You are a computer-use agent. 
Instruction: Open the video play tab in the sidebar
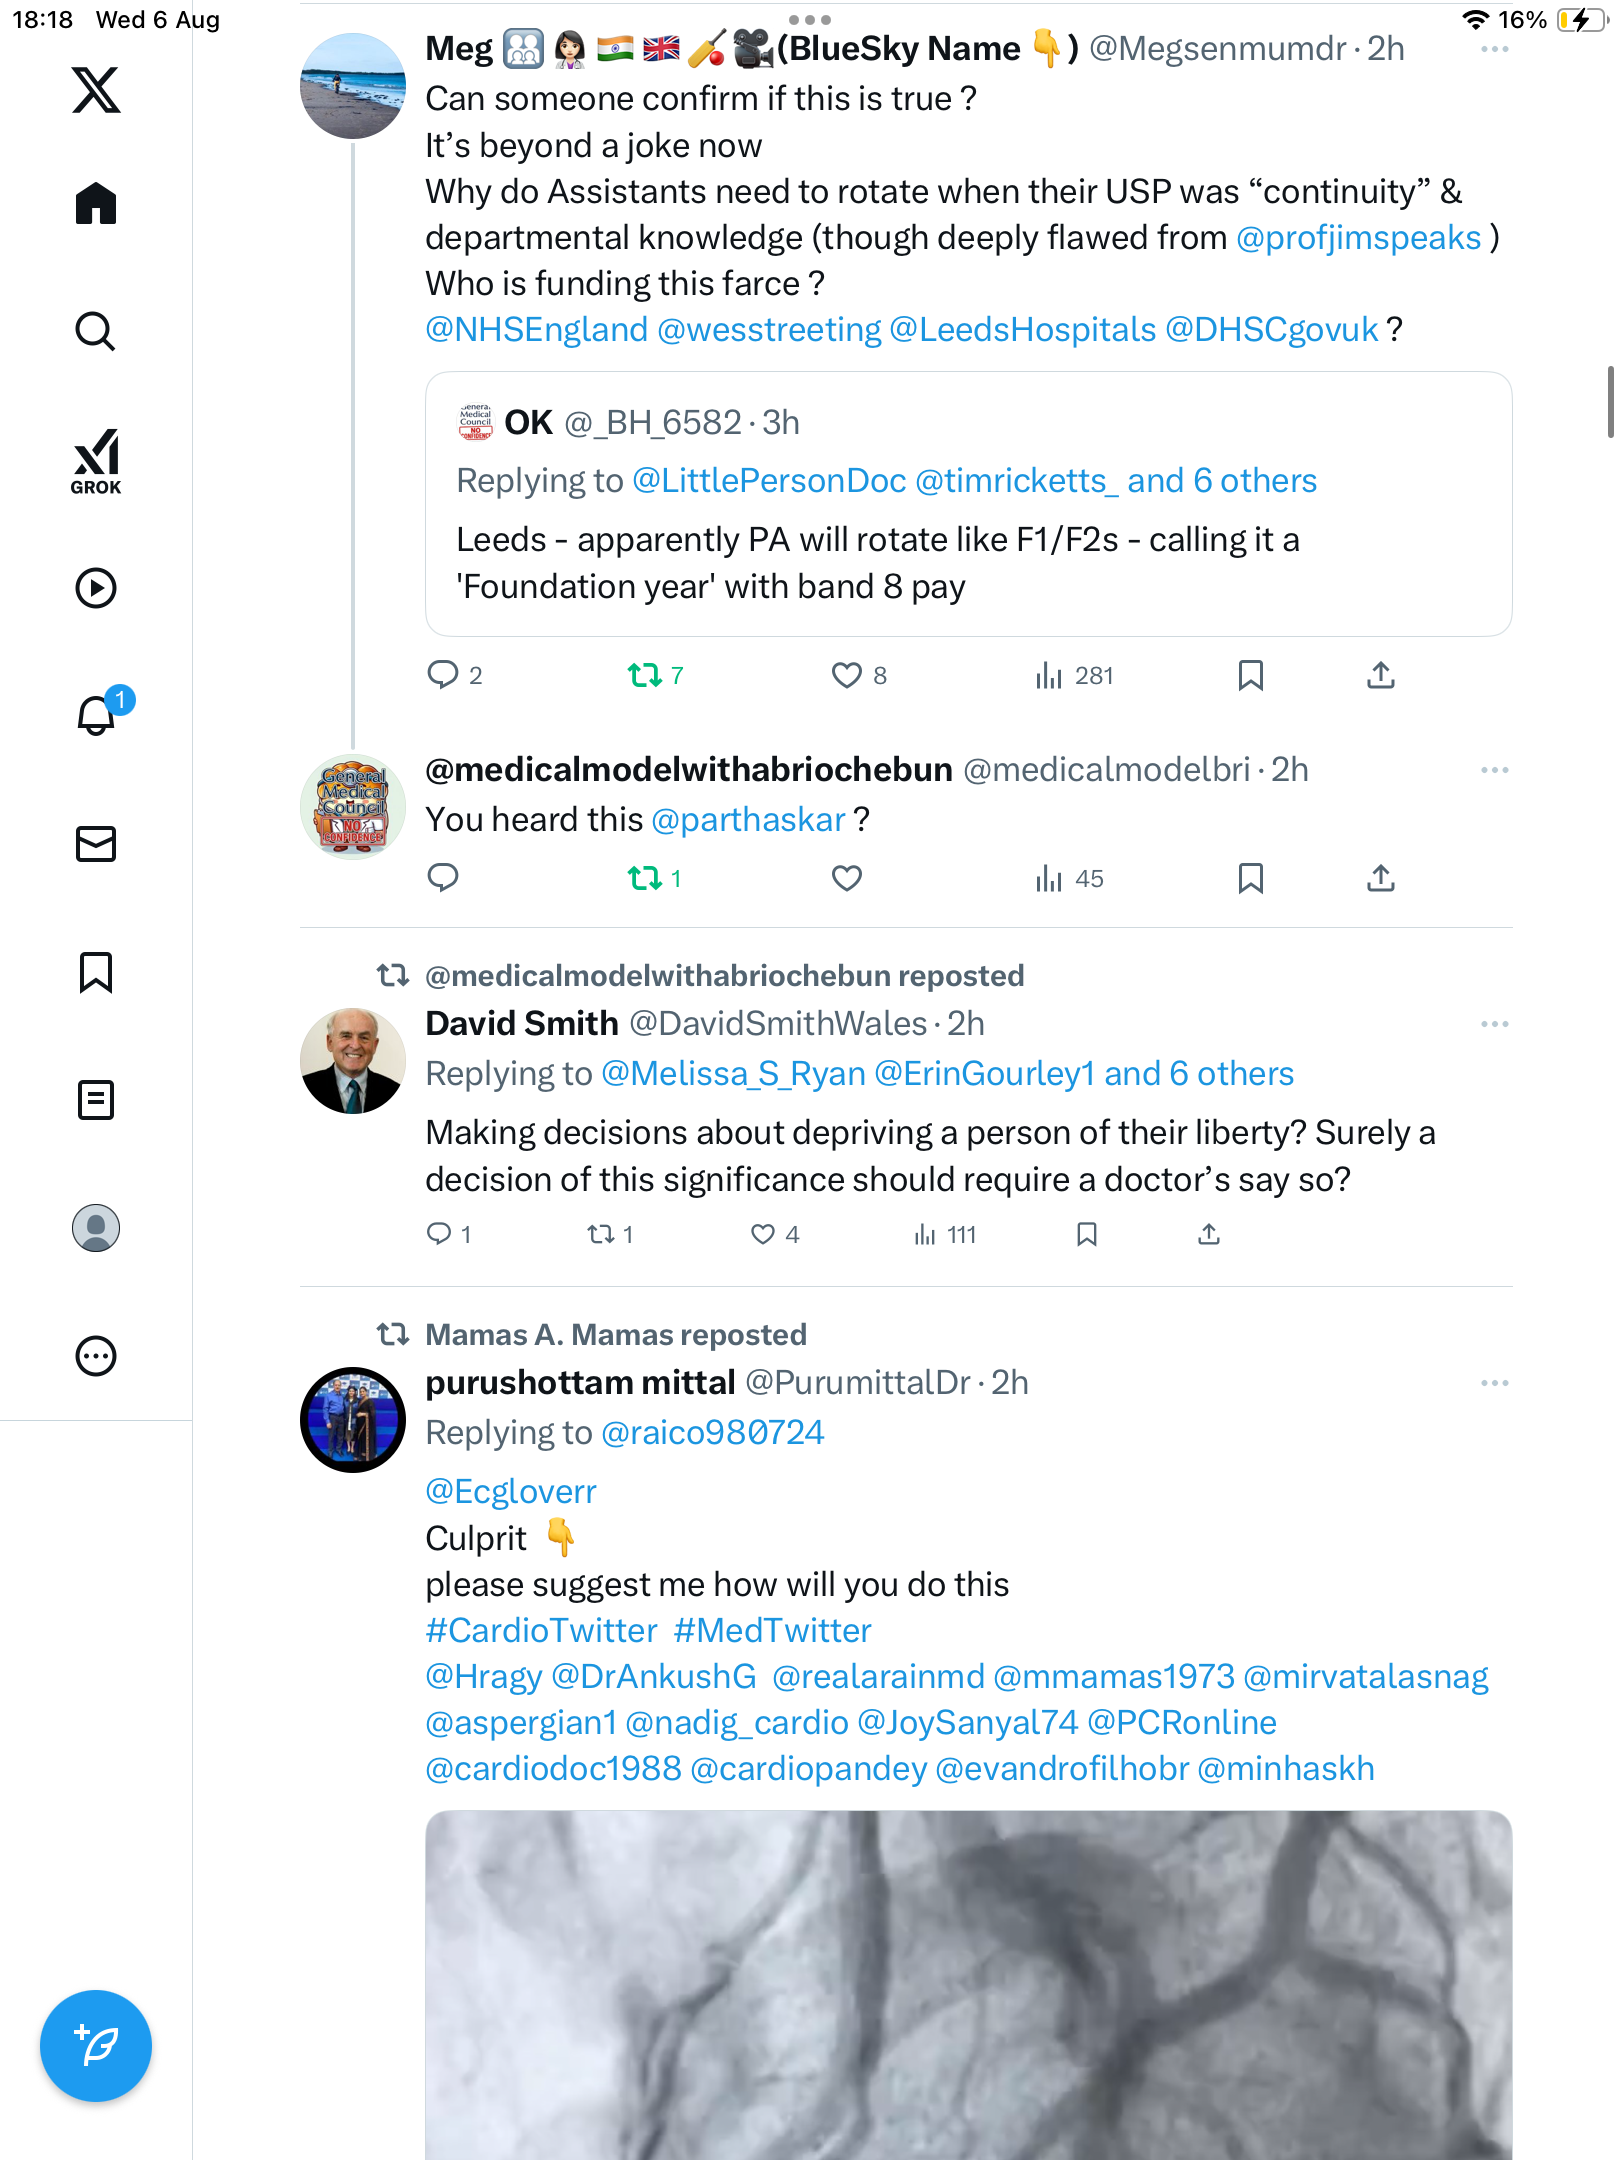[96, 588]
